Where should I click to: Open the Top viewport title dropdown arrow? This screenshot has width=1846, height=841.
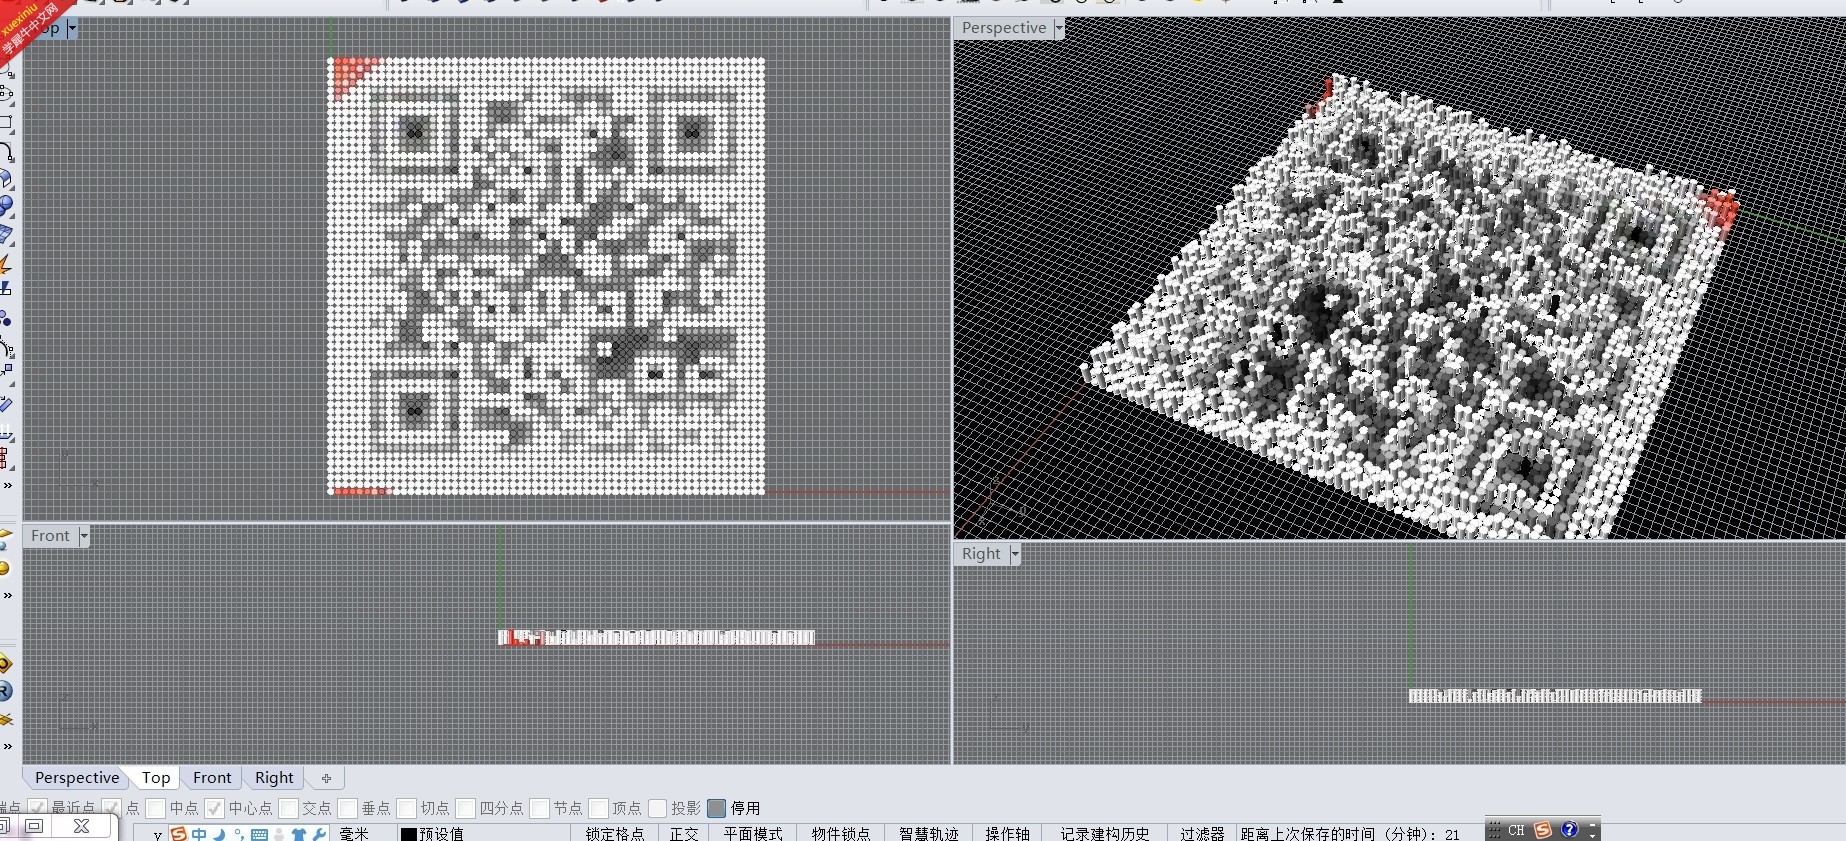pos(72,28)
